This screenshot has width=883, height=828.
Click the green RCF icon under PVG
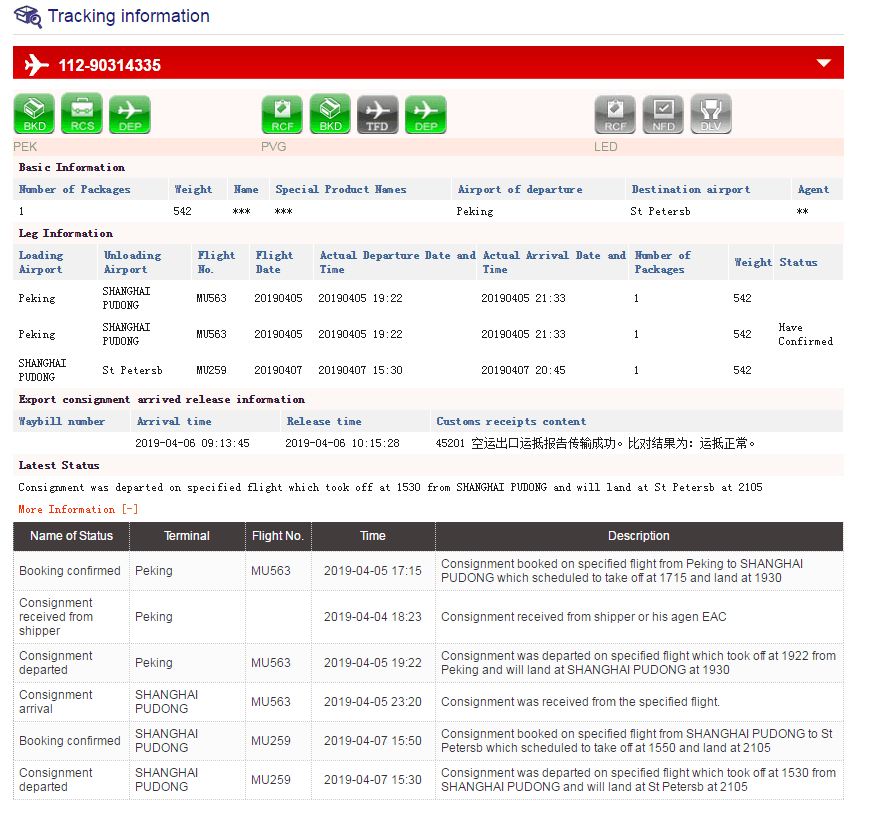pos(282,114)
